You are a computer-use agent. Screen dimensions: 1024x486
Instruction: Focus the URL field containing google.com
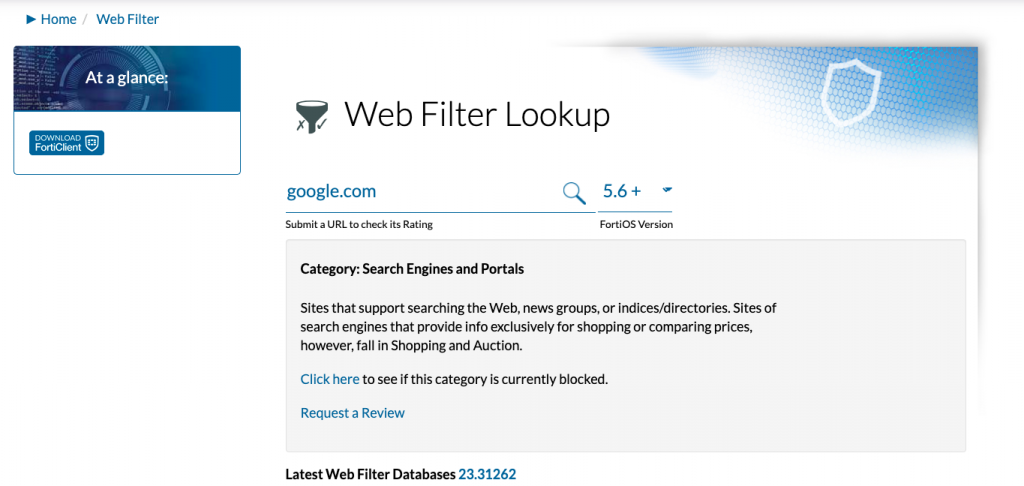click(x=423, y=192)
